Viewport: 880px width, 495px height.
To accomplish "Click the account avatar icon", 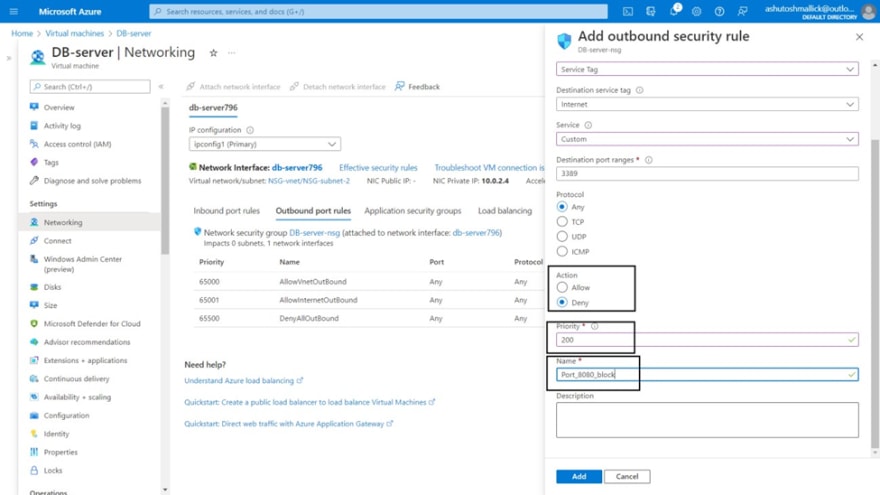I will click(x=868, y=12).
